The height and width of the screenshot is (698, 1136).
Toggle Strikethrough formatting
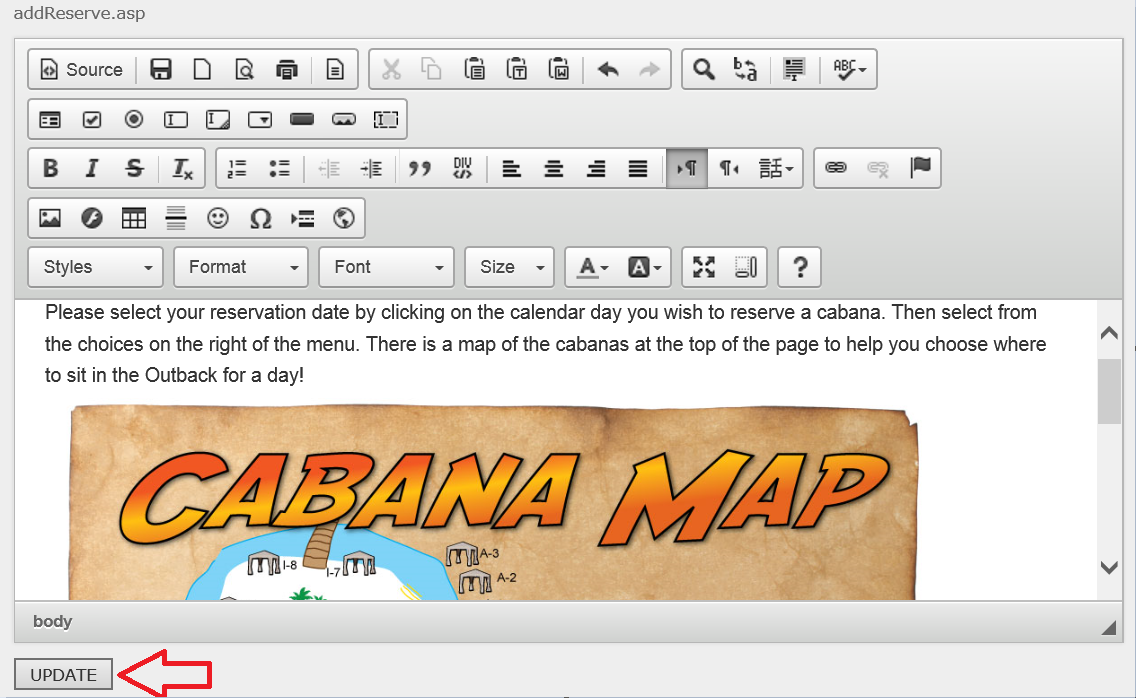click(x=134, y=169)
